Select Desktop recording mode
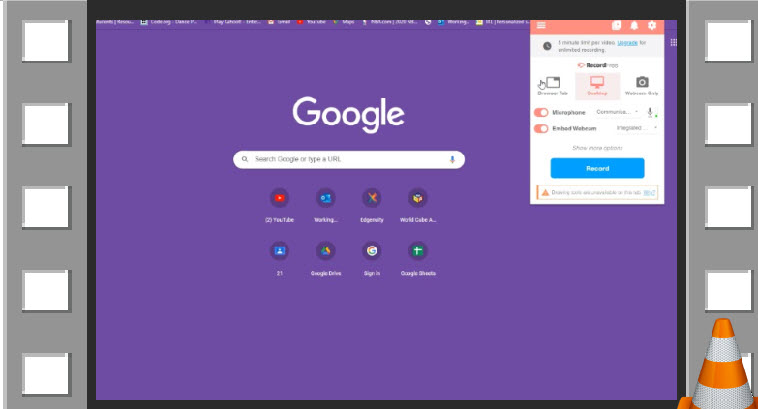758x409 pixels. pyautogui.click(x=597, y=86)
